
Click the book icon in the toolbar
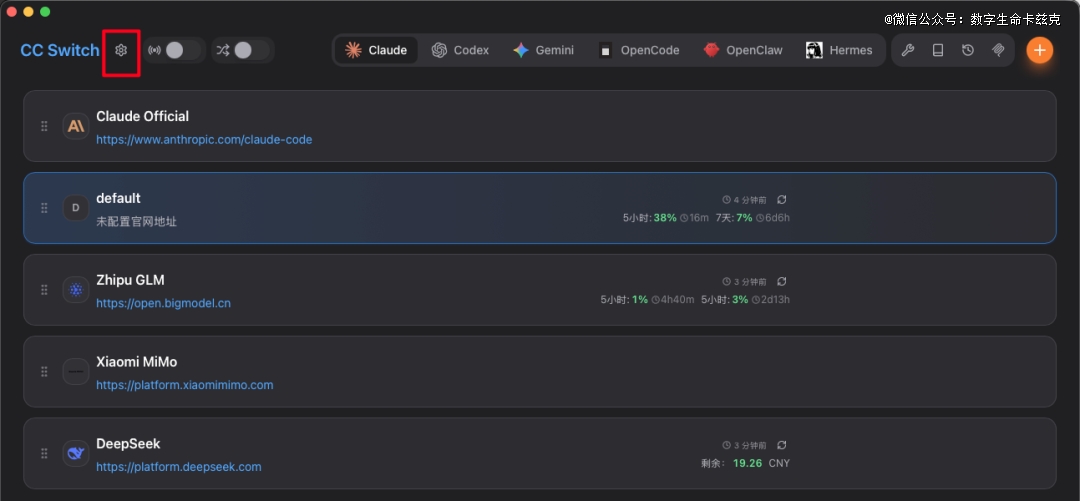tap(938, 50)
